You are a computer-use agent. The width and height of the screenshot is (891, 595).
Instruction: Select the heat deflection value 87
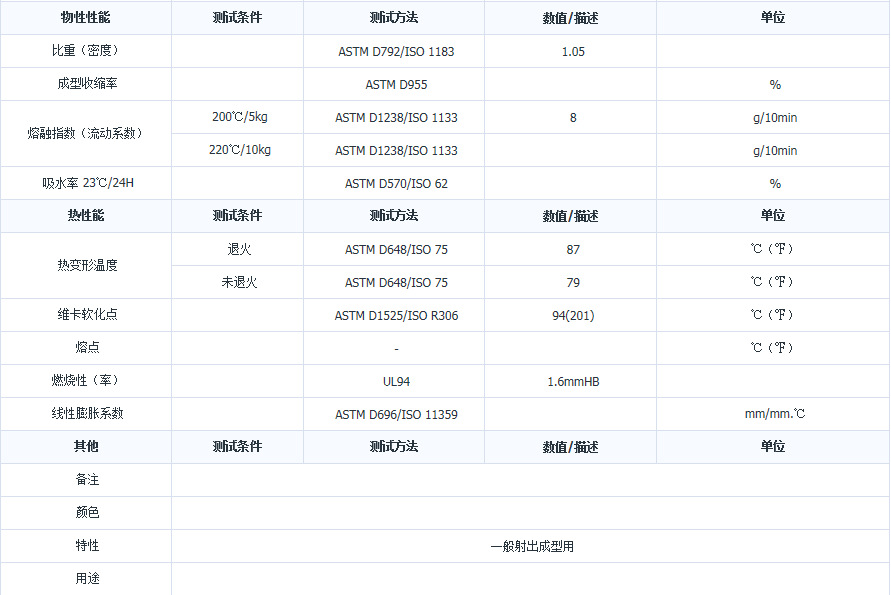click(573, 250)
